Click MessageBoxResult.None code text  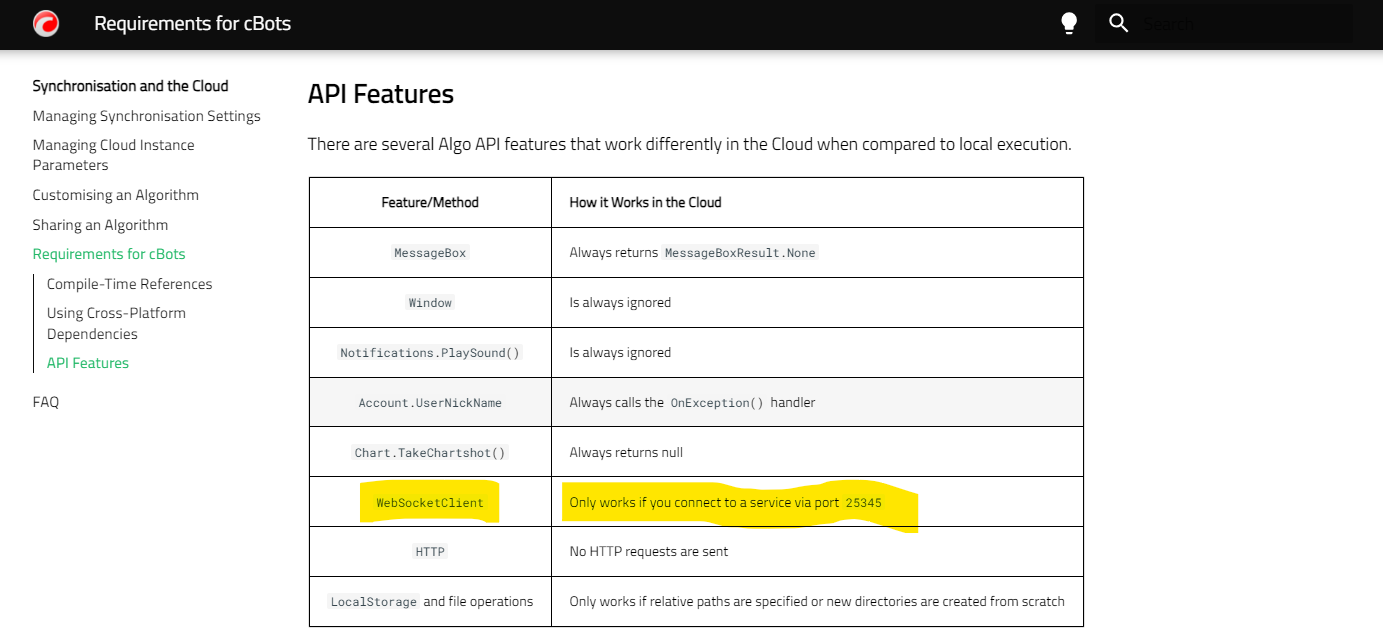click(x=741, y=253)
